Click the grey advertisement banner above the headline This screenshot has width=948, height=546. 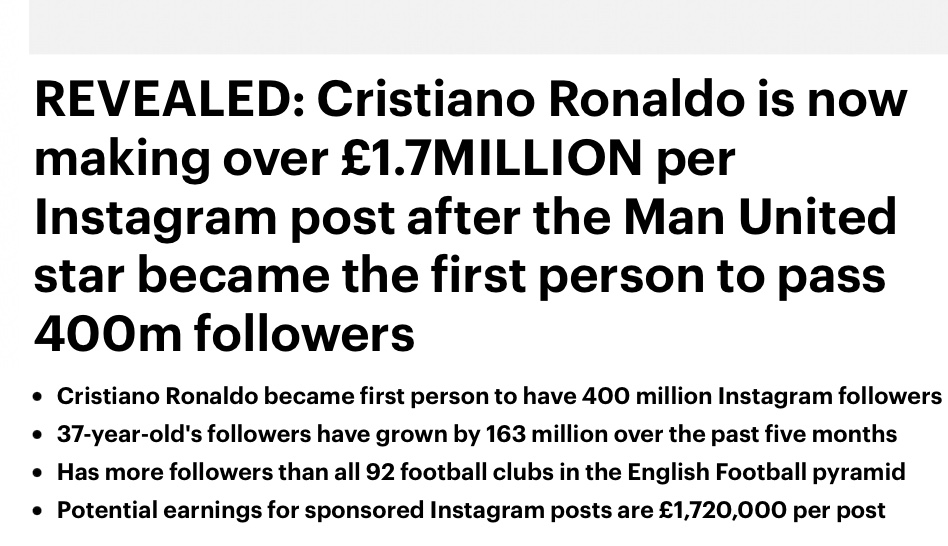(x=489, y=27)
